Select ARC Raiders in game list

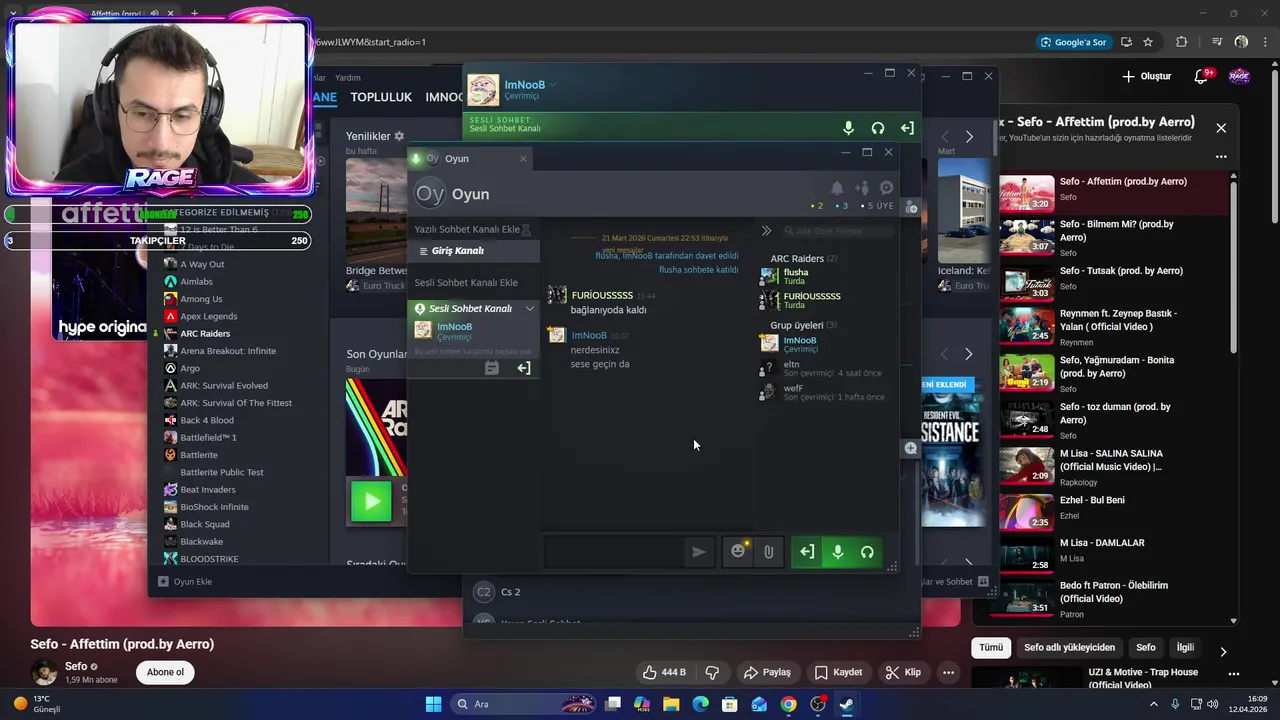[205, 333]
